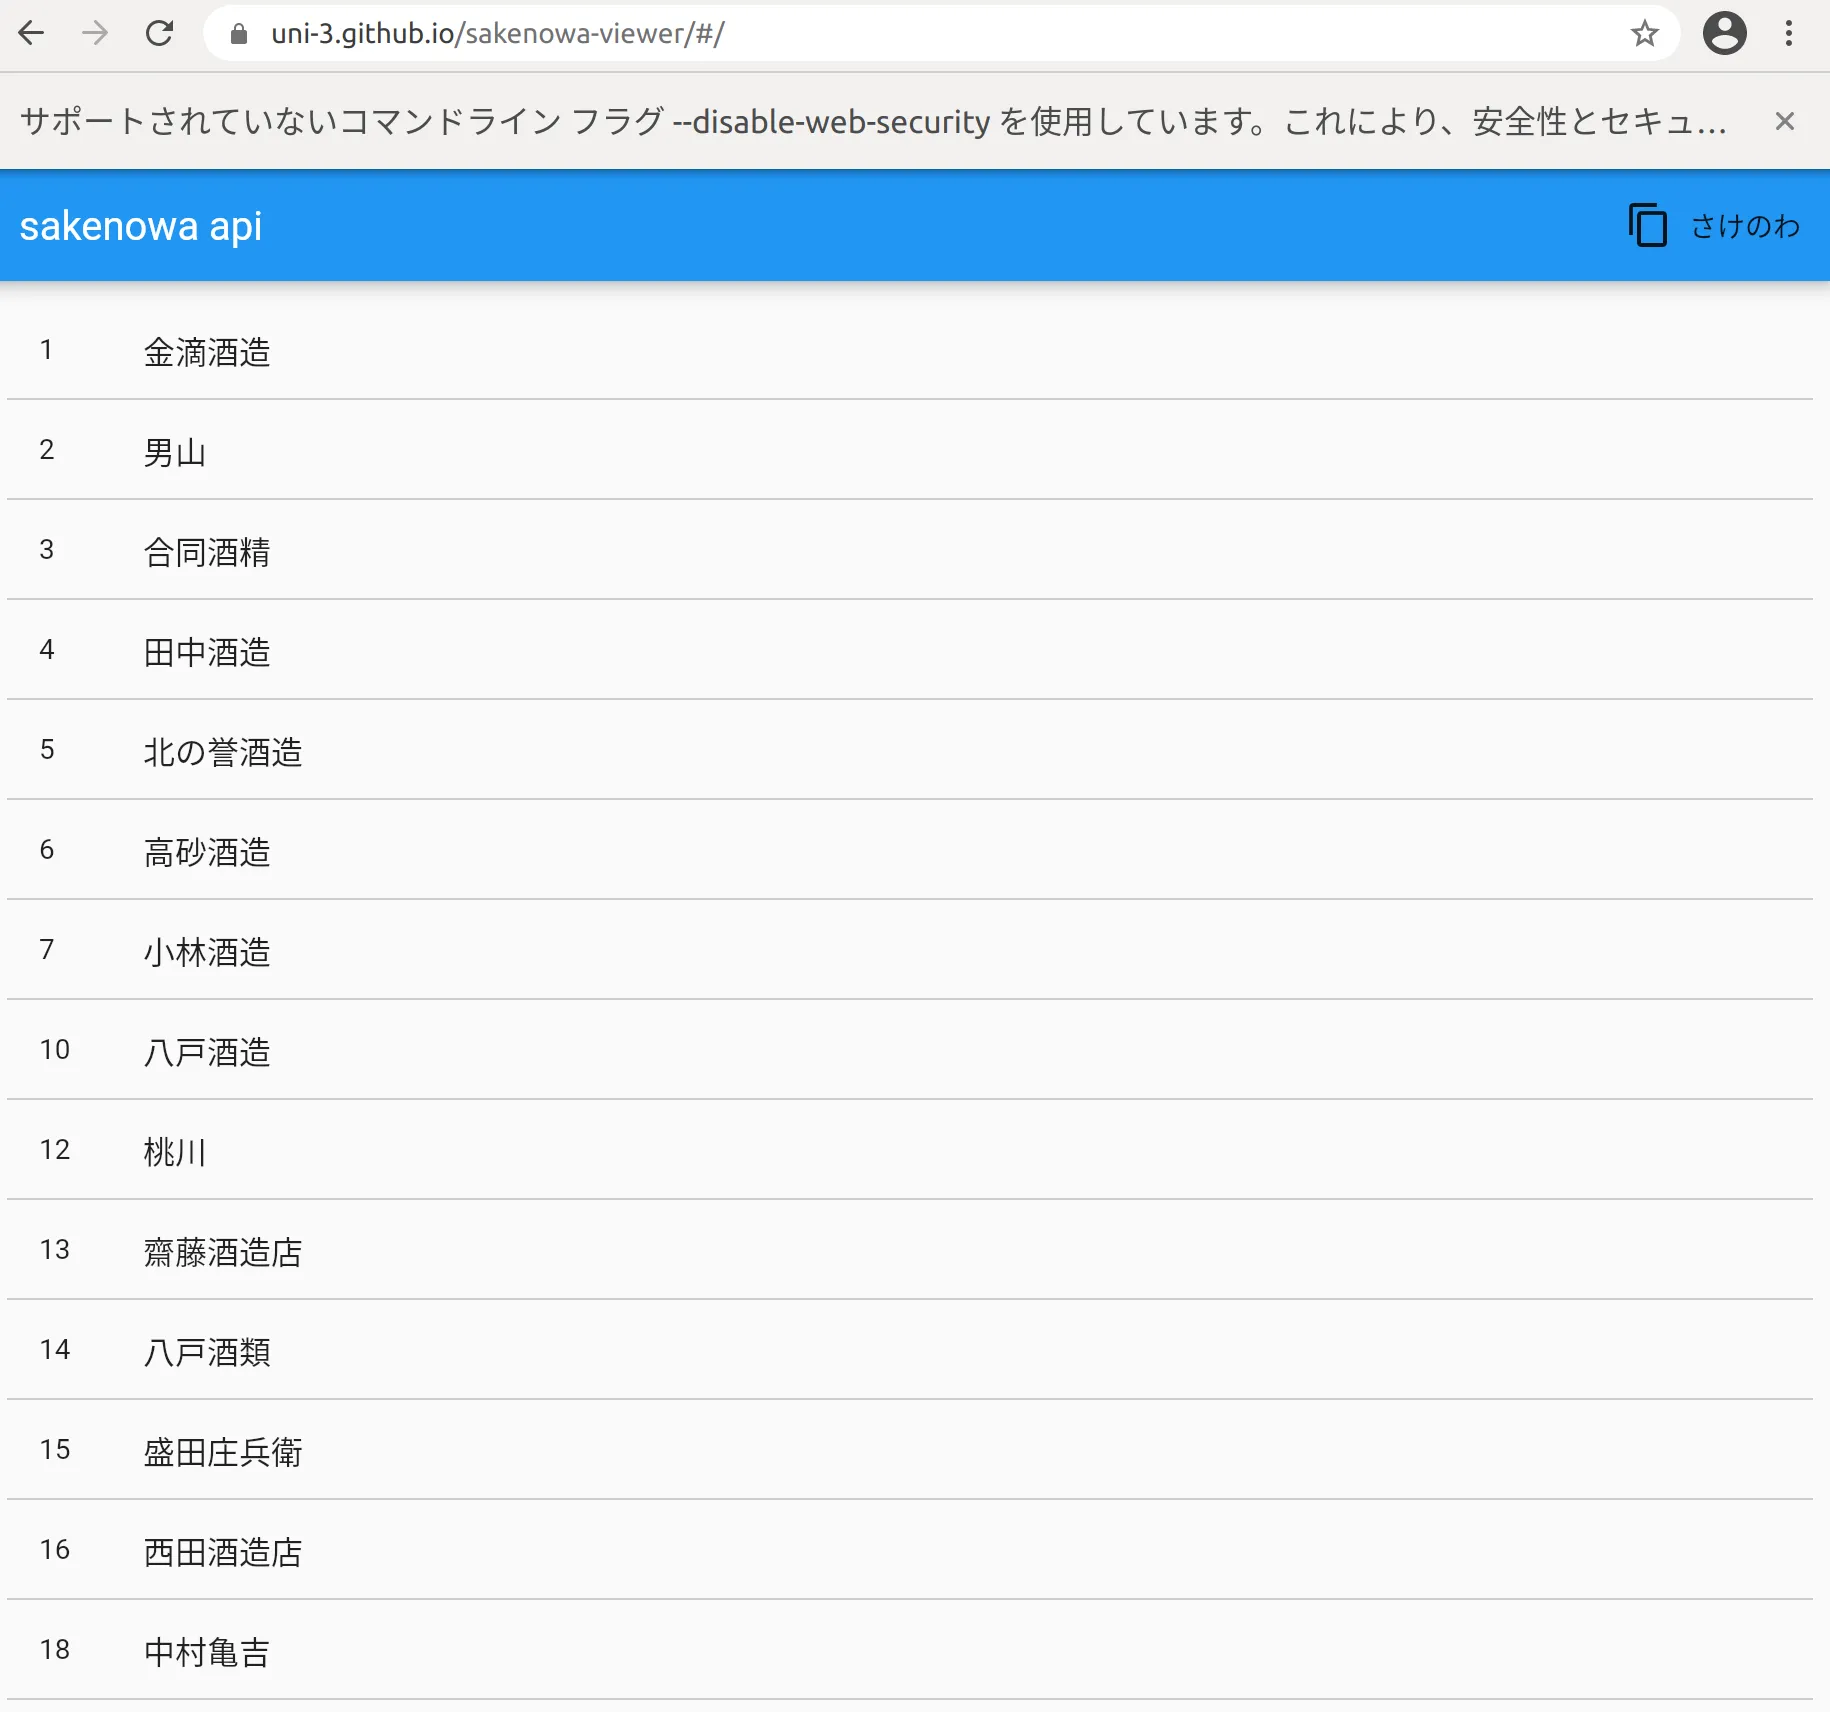Viewport: 1830px width, 1712px height.
Task: Bookmark this page with the star icon
Action: (1644, 34)
